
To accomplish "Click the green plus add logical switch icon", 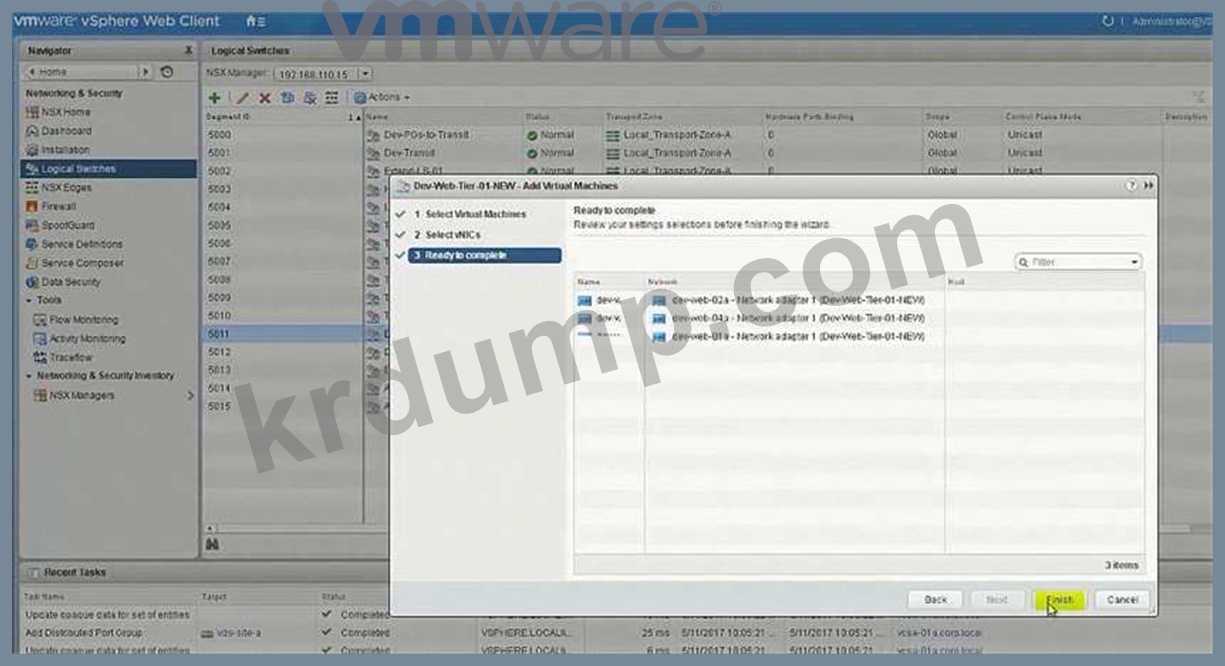I will [214, 97].
